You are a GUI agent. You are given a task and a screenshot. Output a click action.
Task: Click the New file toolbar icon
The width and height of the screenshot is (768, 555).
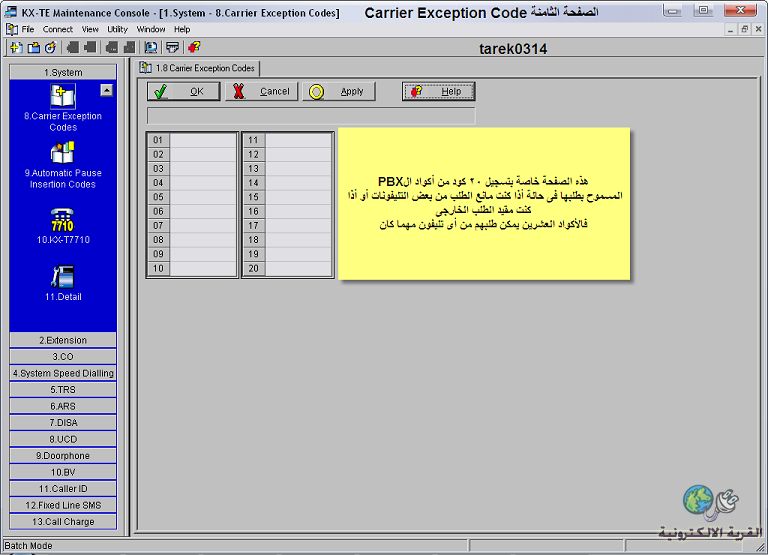(16, 48)
